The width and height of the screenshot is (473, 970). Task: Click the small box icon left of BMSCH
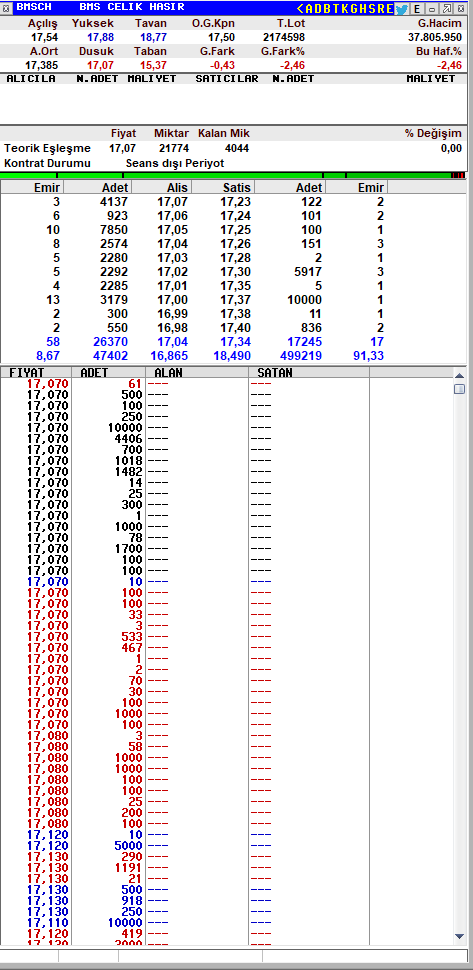tap(6, 8)
